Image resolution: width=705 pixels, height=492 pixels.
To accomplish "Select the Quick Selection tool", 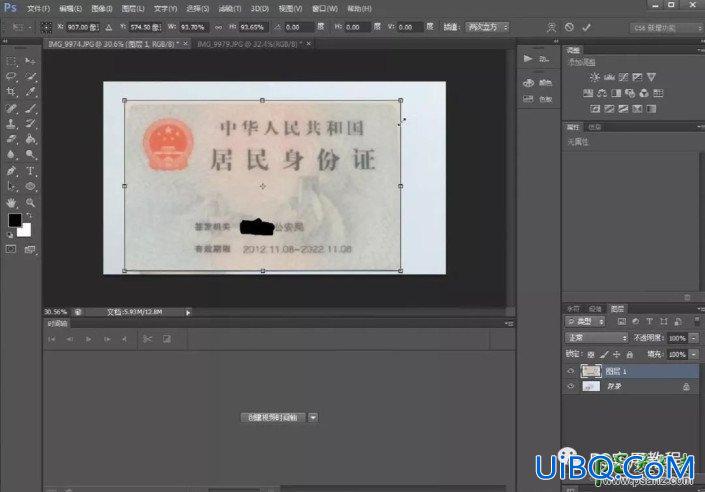I will [x=30, y=76].
